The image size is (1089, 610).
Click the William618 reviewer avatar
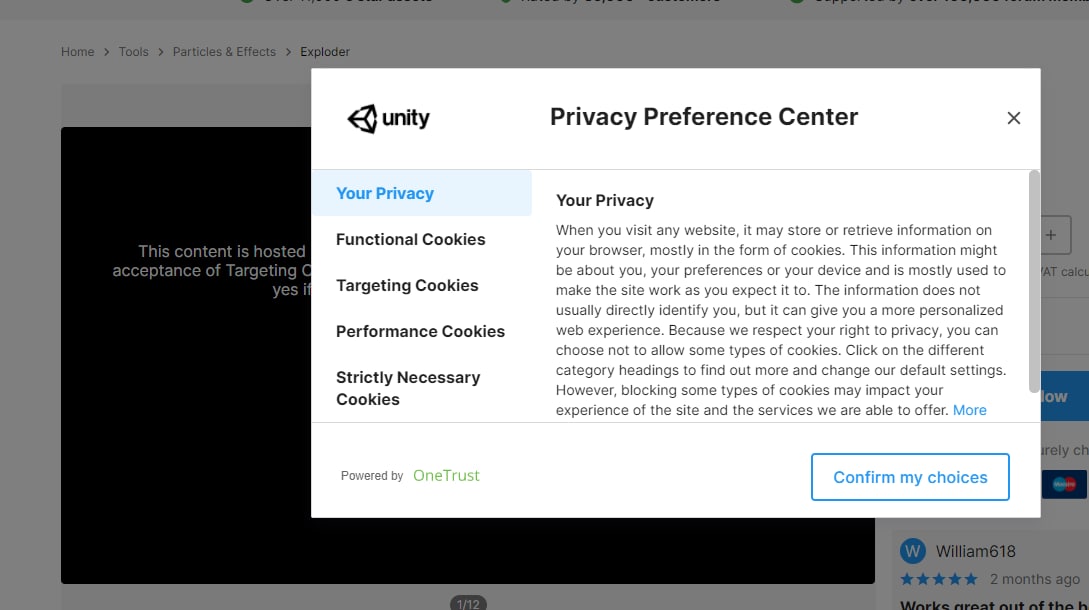click(x=912, y=551)
